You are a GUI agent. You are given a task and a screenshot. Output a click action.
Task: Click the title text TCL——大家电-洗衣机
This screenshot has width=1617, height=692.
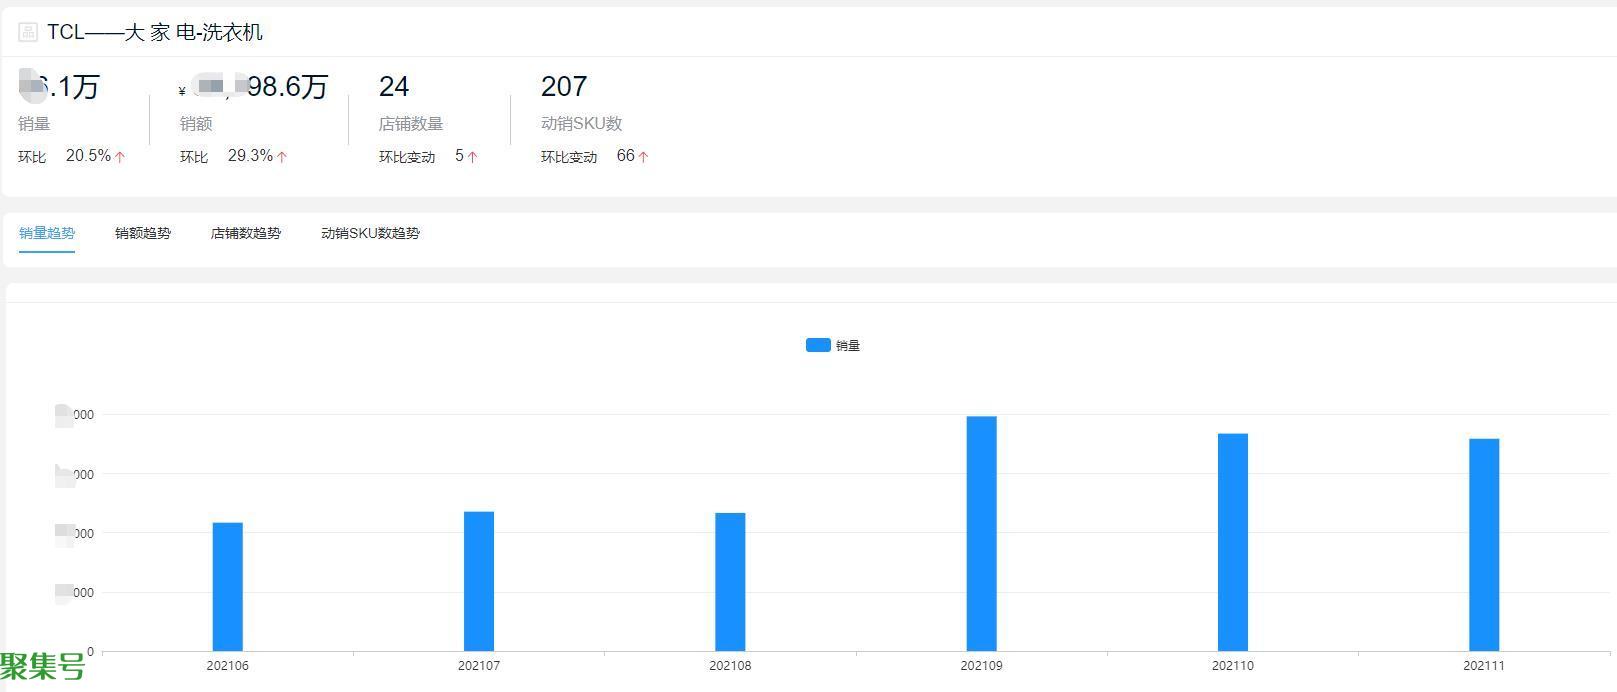tap(155, 32)
